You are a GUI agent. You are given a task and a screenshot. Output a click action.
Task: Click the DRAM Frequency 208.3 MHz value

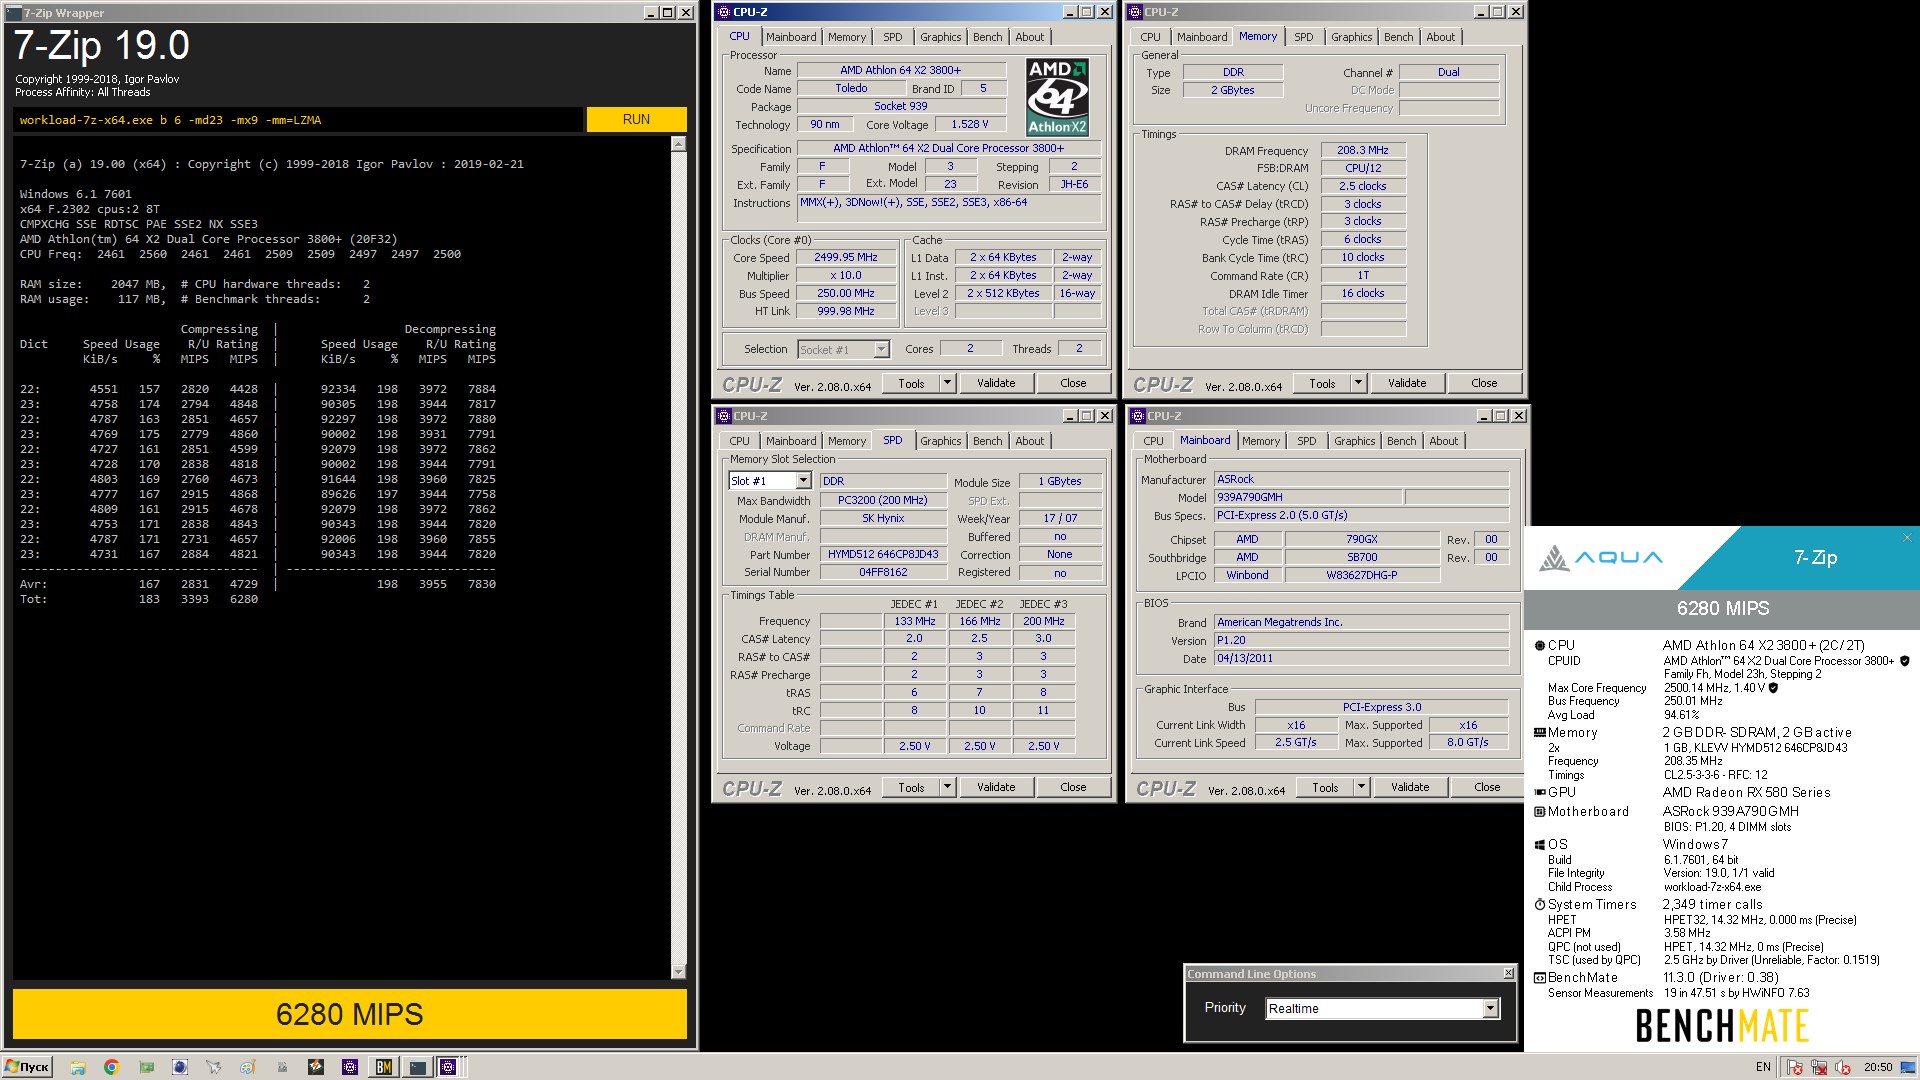click(x=1363, y=150)
